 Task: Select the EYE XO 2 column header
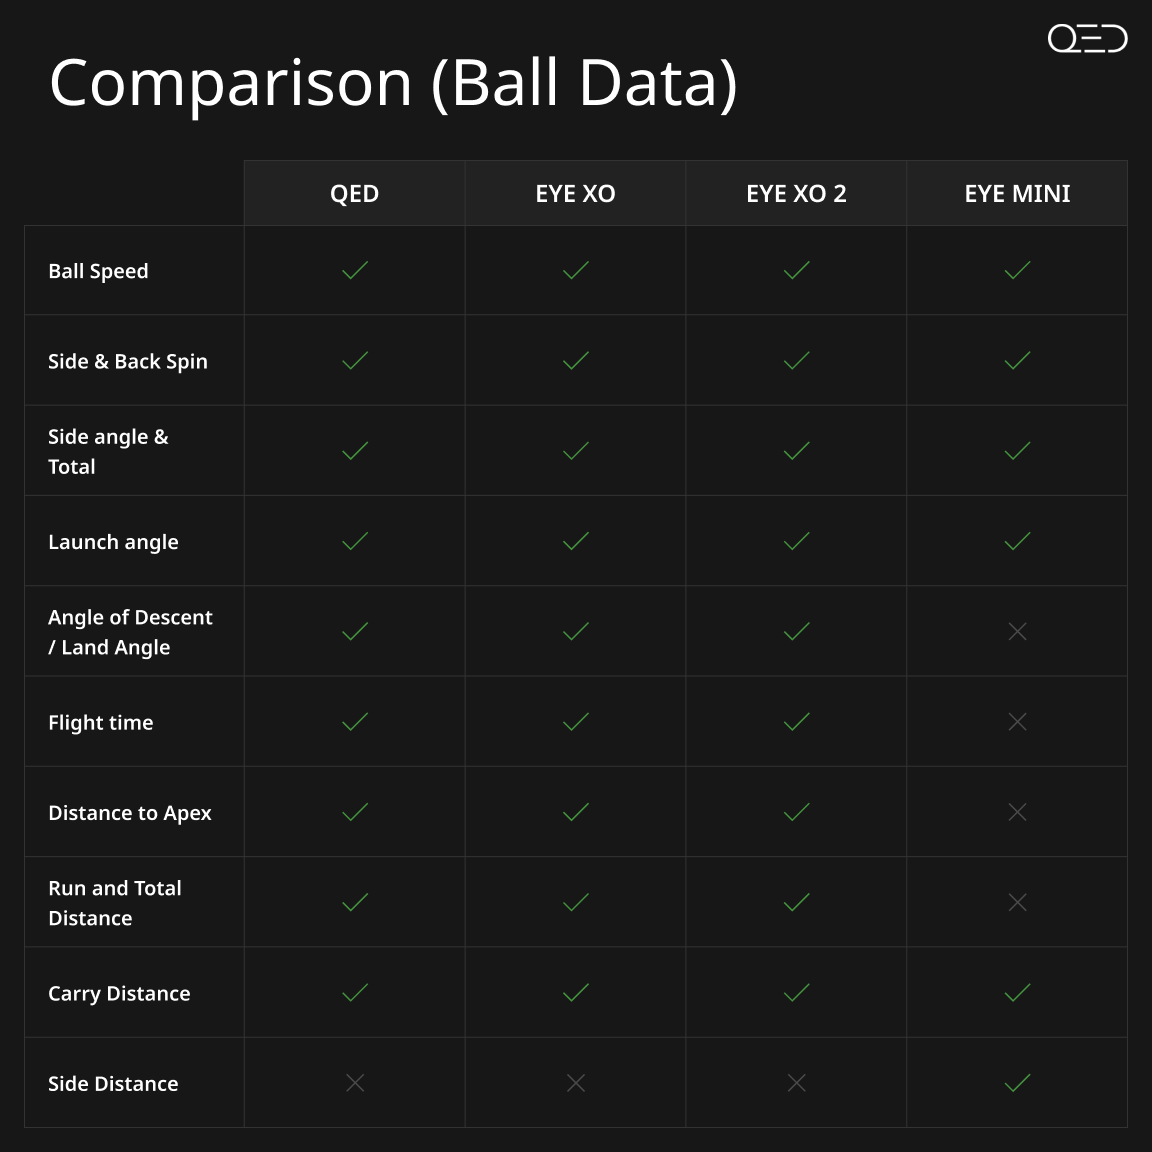pyautogui.click(x=796, y=193)
